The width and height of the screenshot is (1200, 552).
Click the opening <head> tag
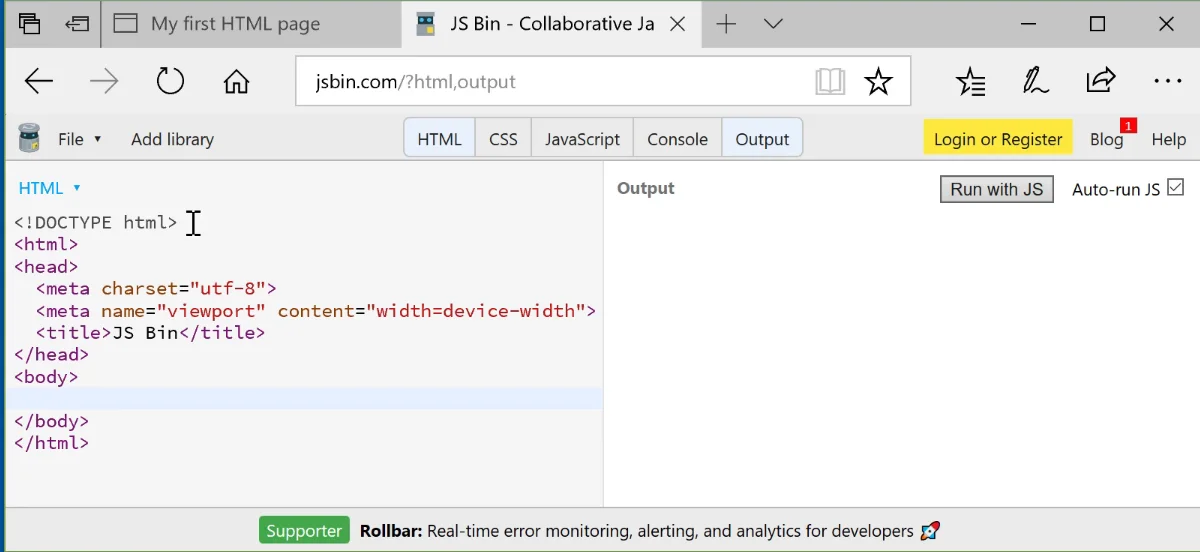[46, 266]
